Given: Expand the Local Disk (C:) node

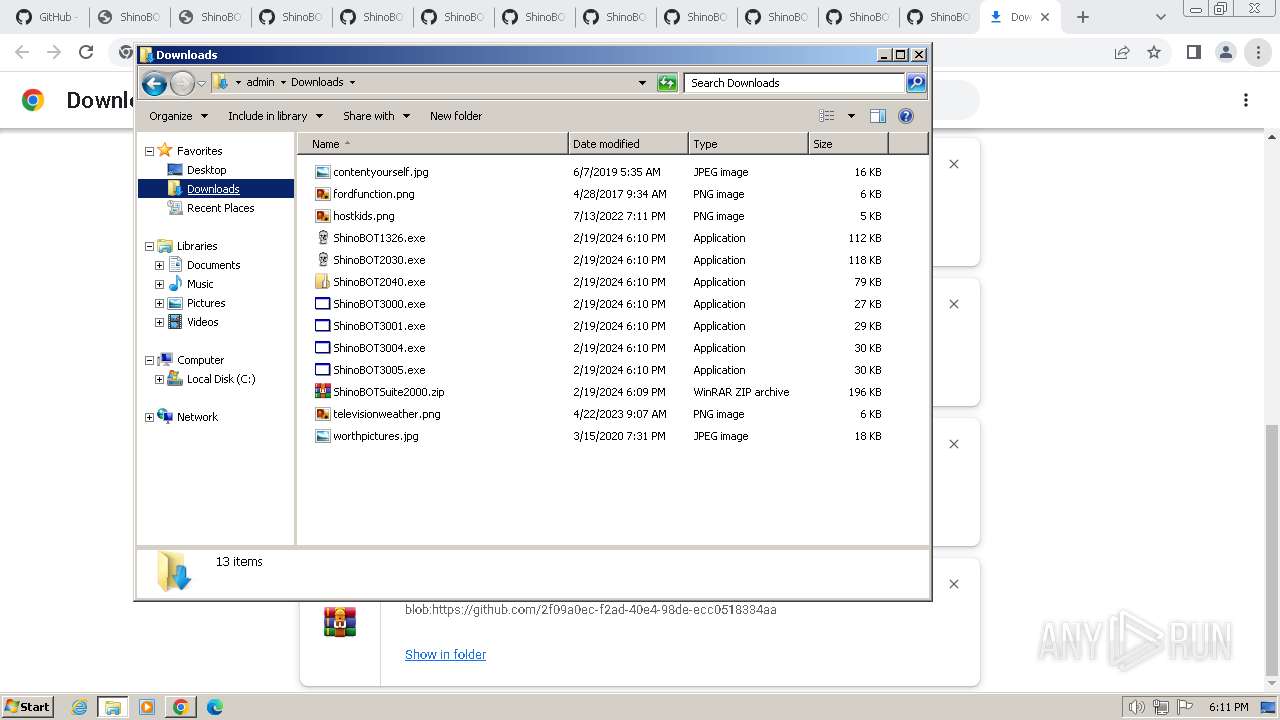Looking at the screenshot, I should [x=159, y=379].
